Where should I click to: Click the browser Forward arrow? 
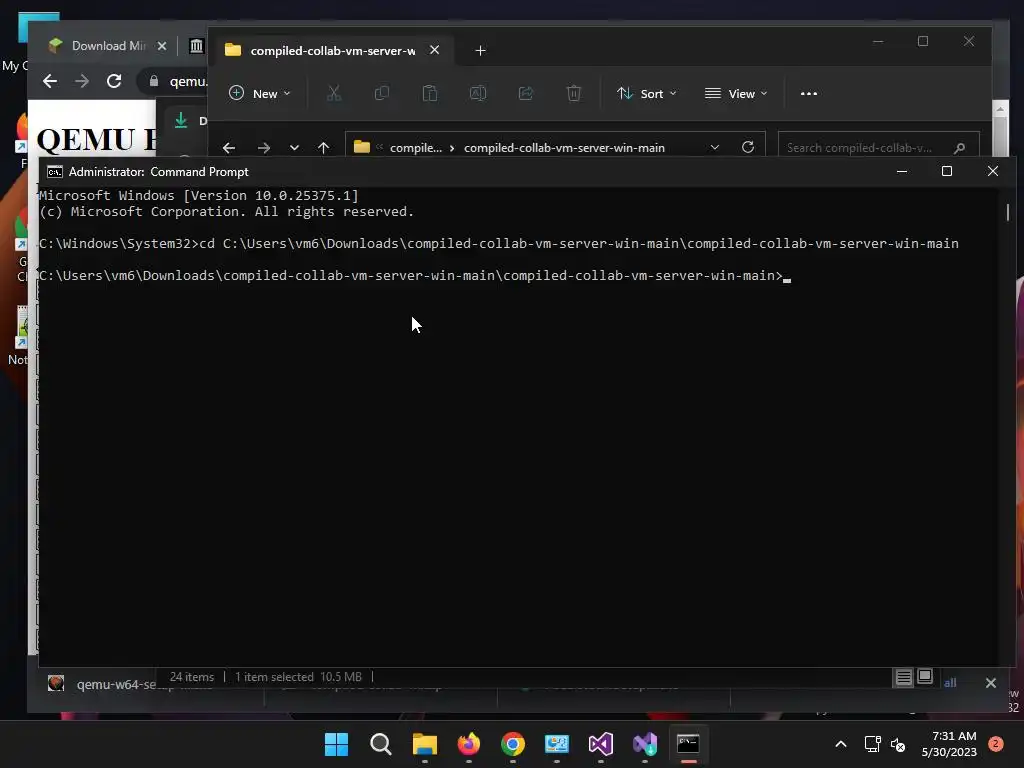(x=82, y=81)
